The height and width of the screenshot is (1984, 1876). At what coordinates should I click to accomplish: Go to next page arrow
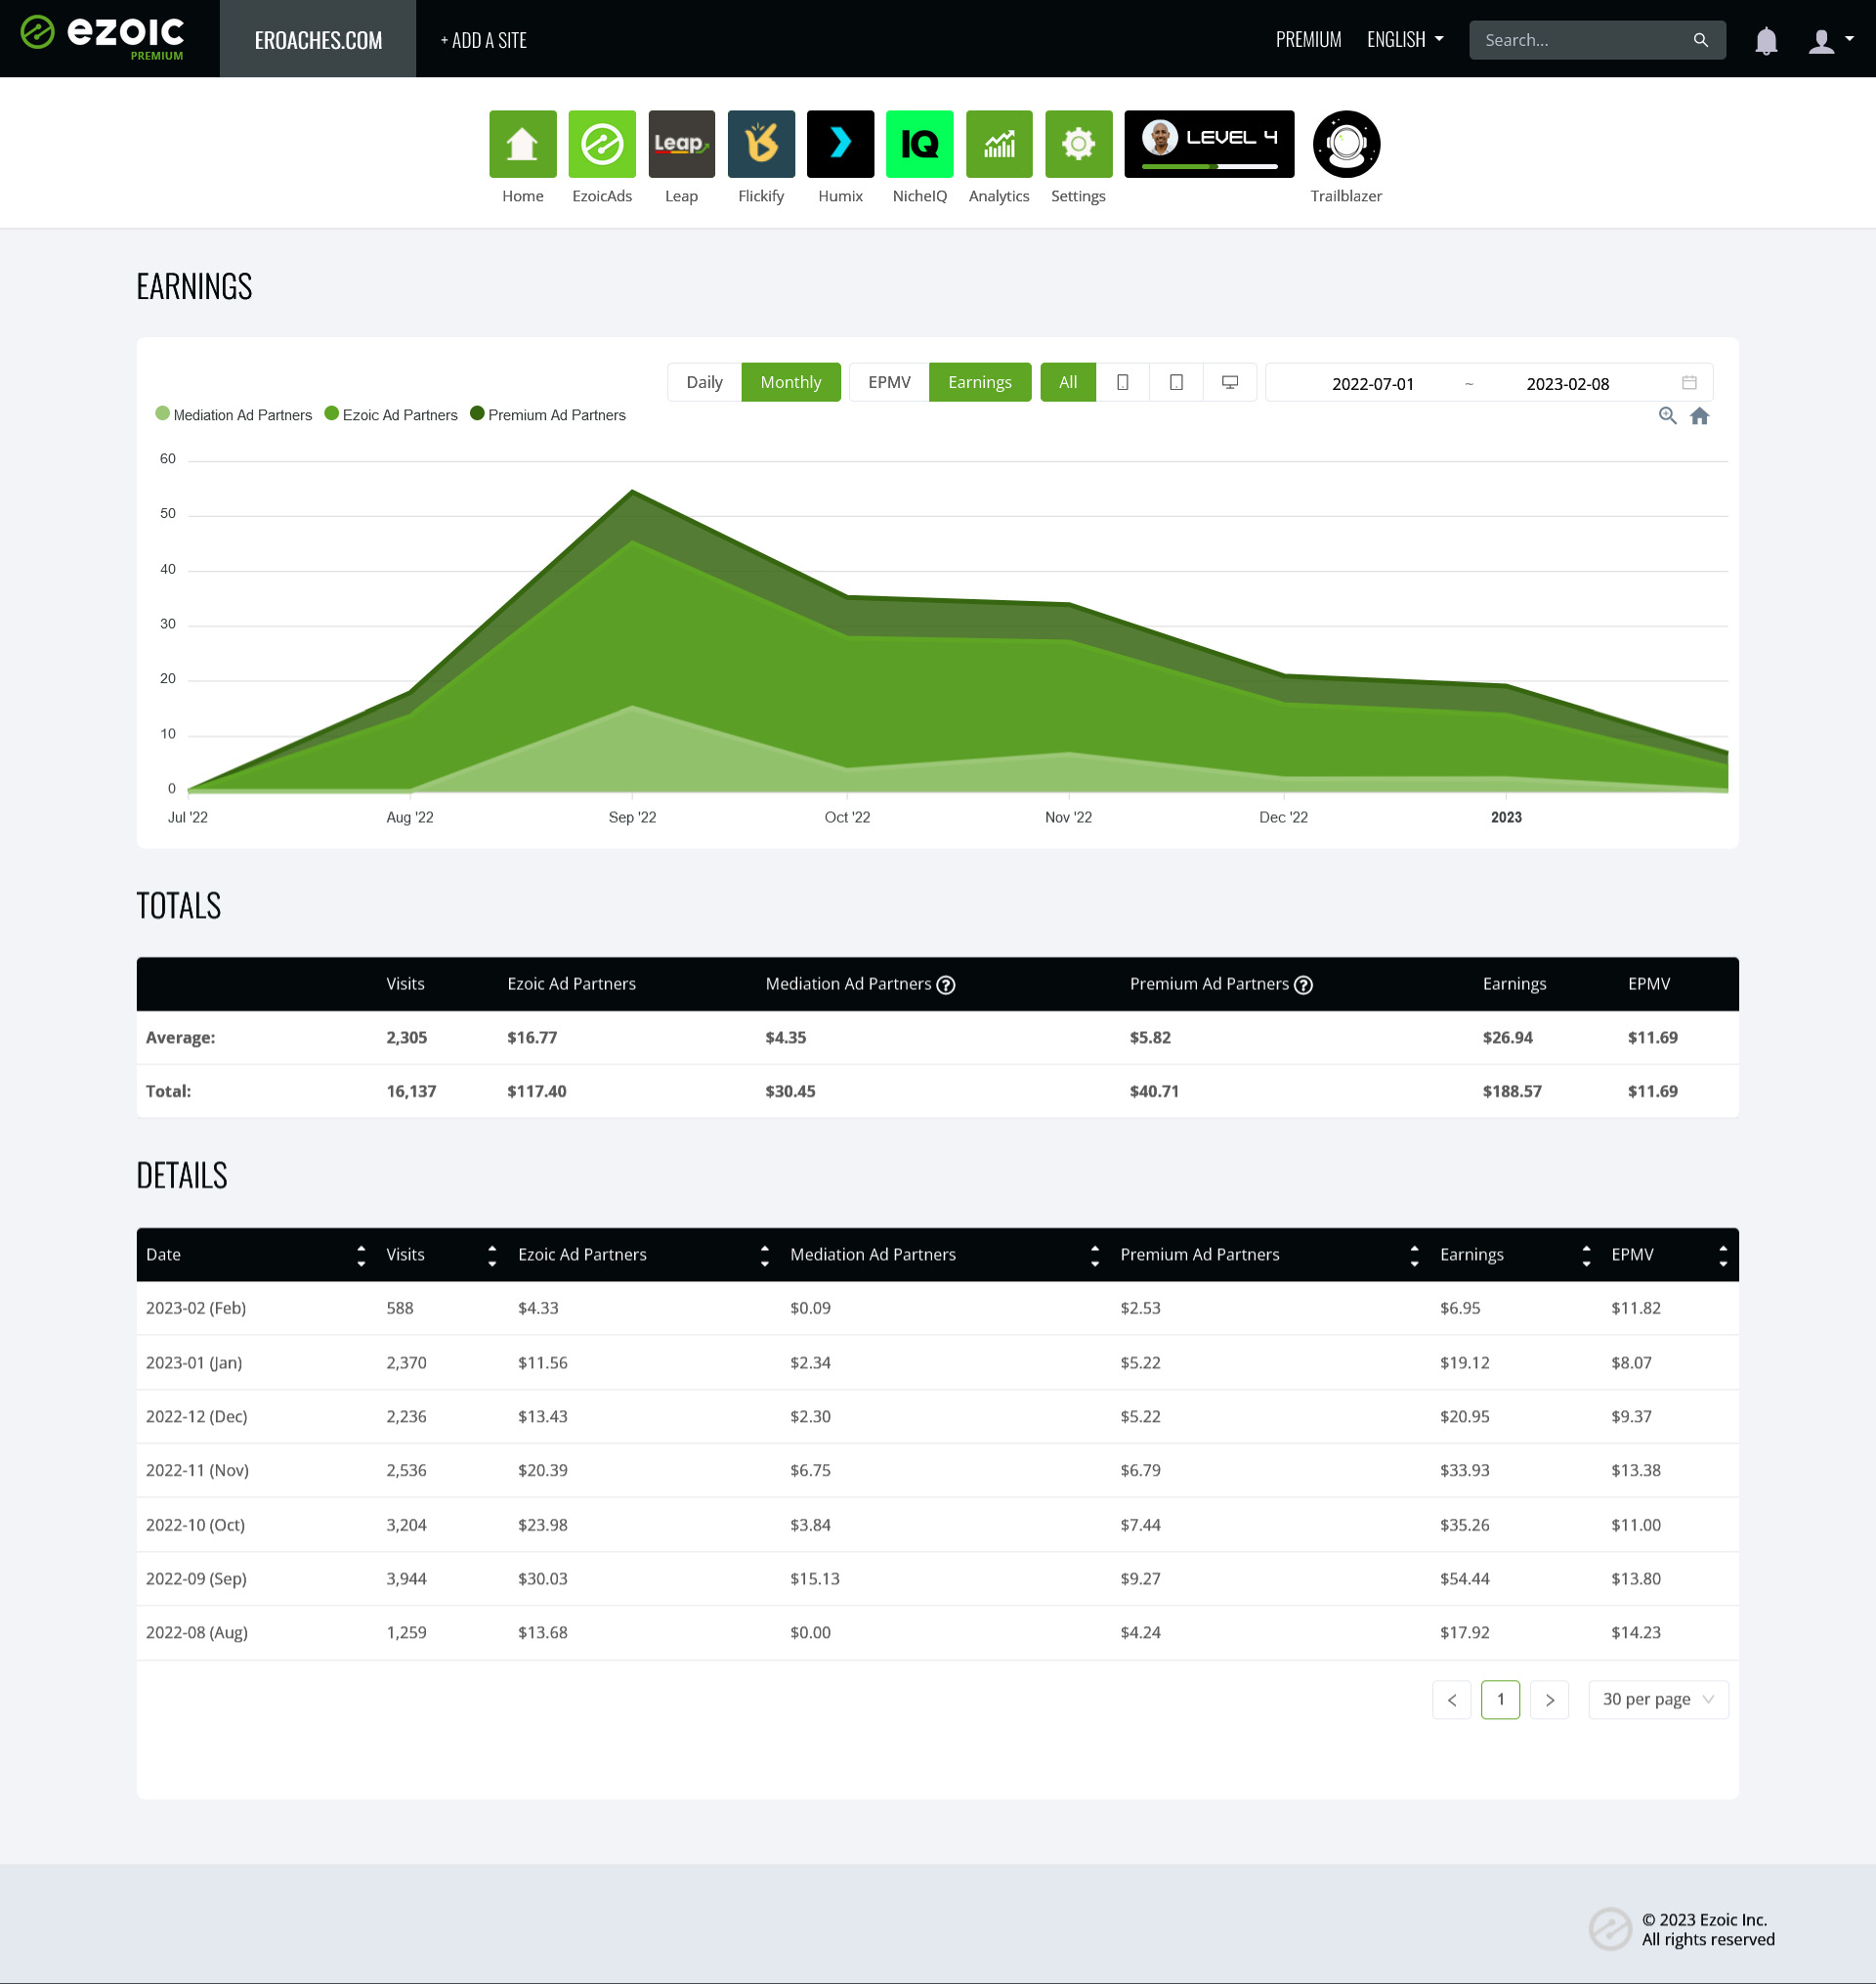[1549, 1700]
